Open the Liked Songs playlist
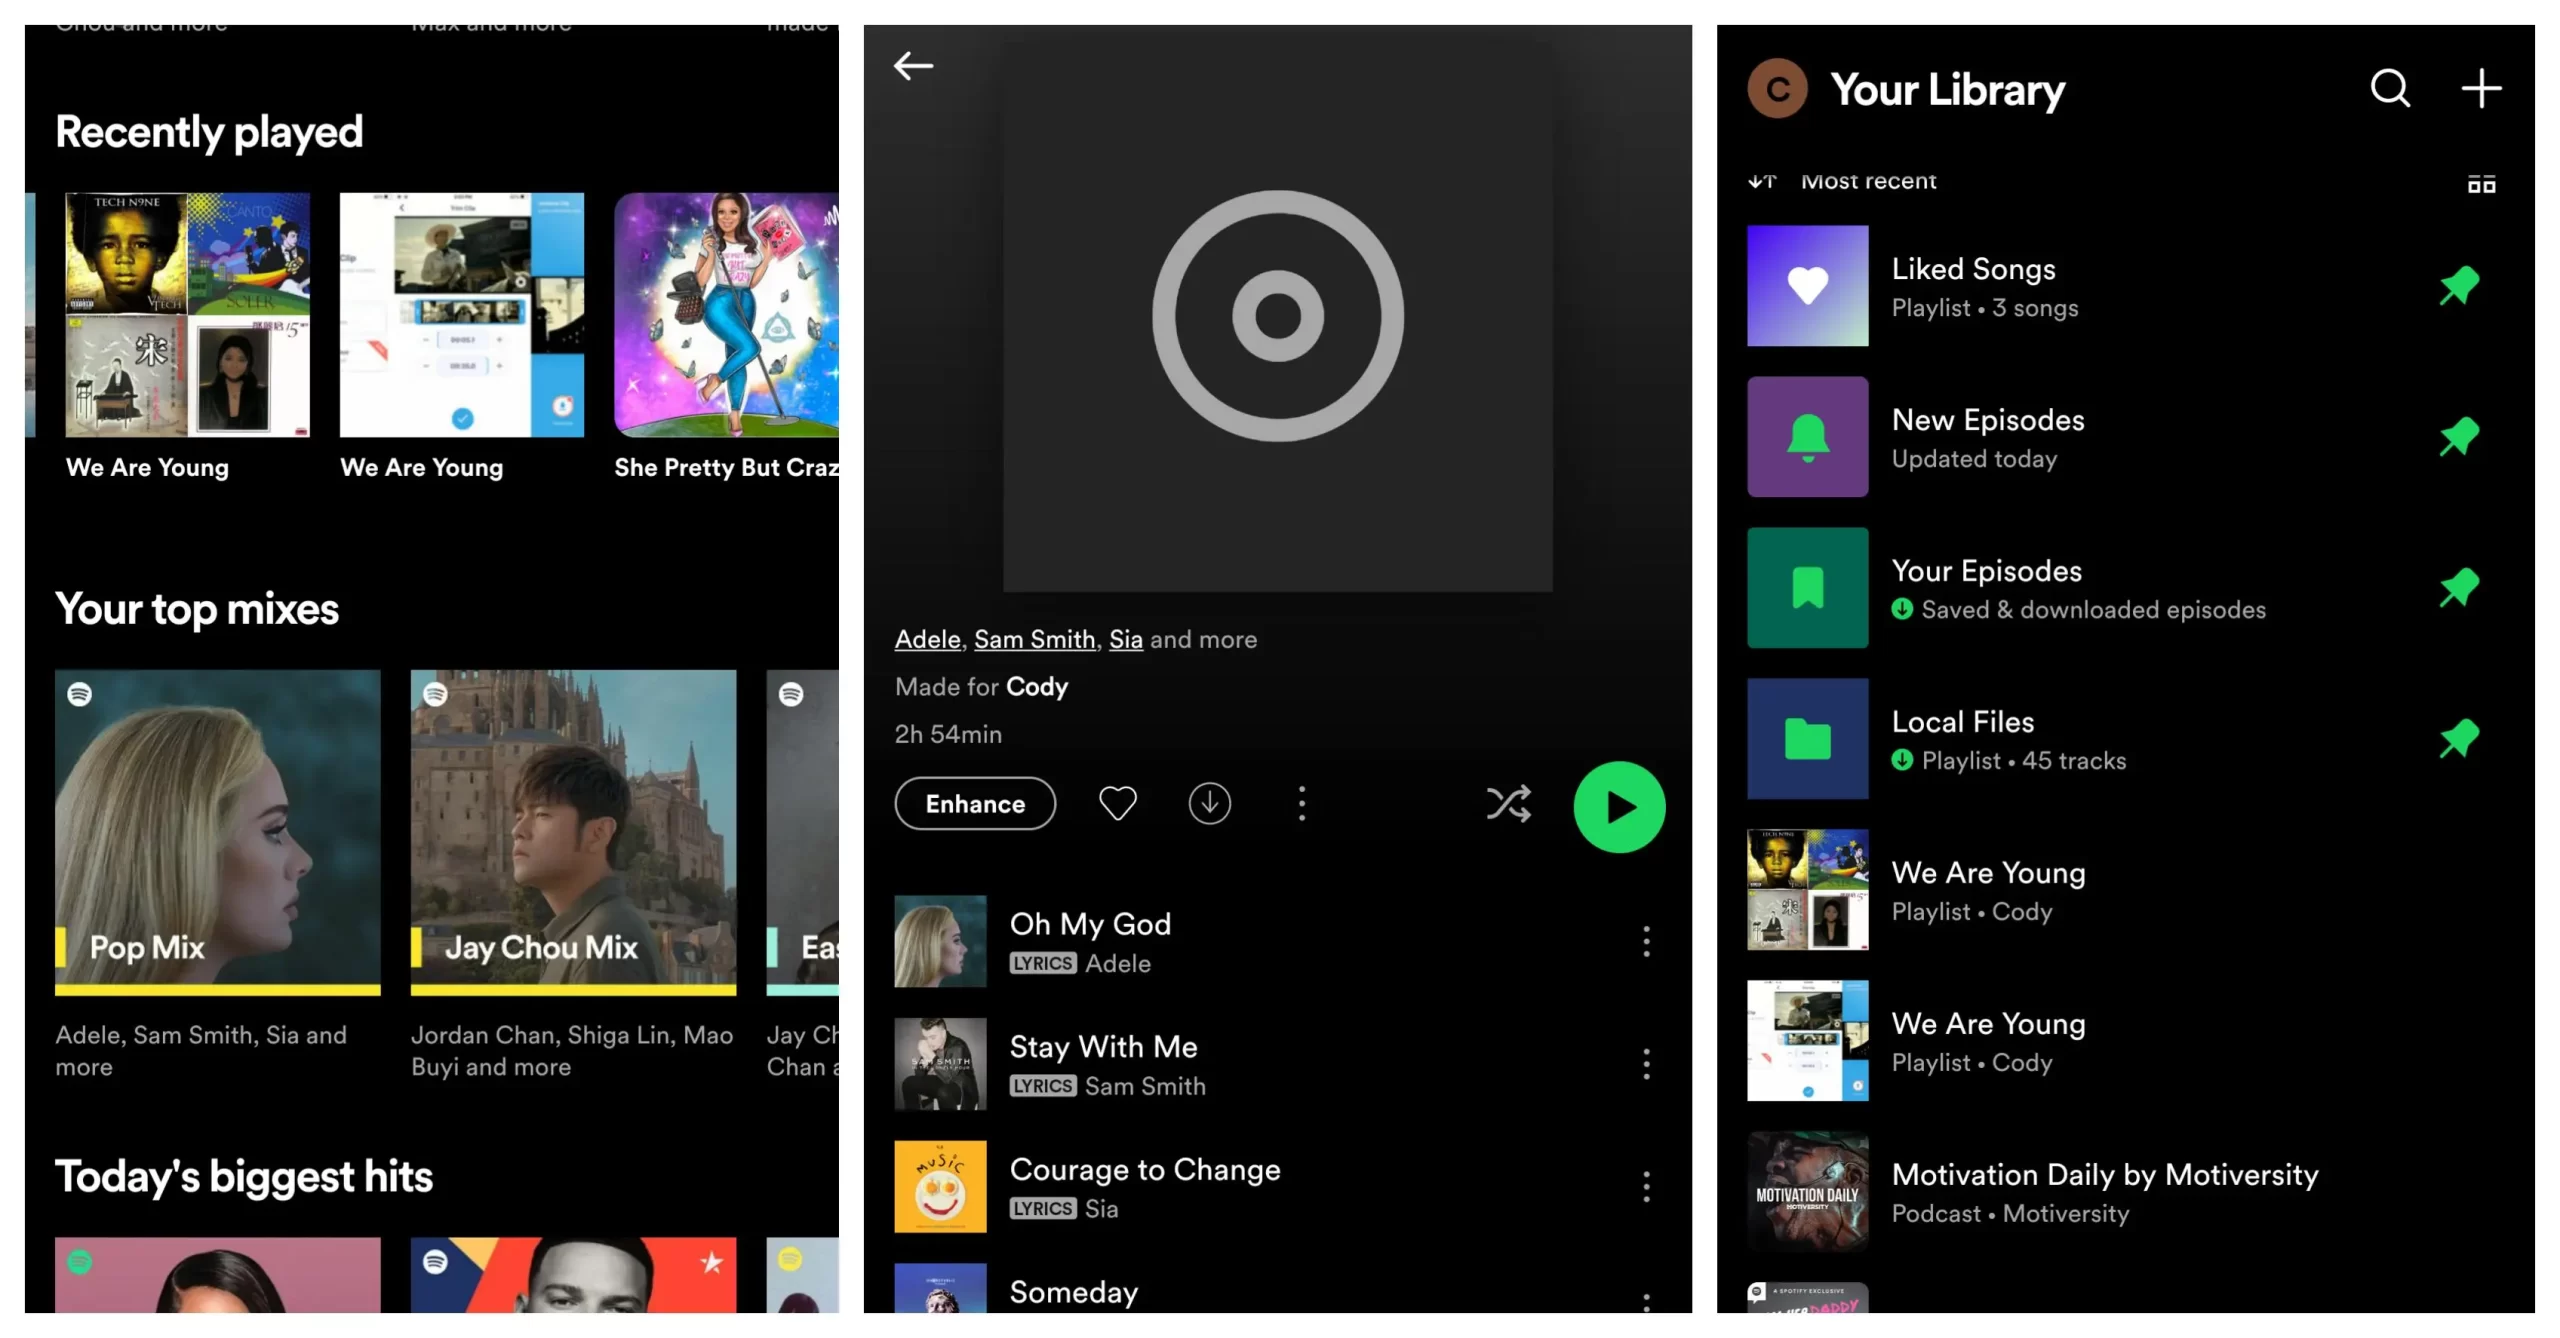 (x=2125, y=286)
